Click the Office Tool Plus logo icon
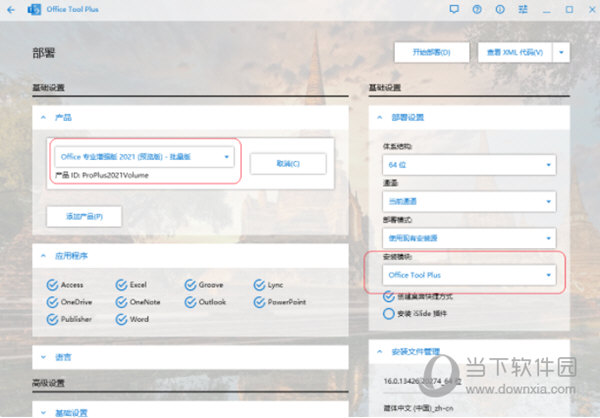This screenshot has height=418, width=600. click(34, 10)
